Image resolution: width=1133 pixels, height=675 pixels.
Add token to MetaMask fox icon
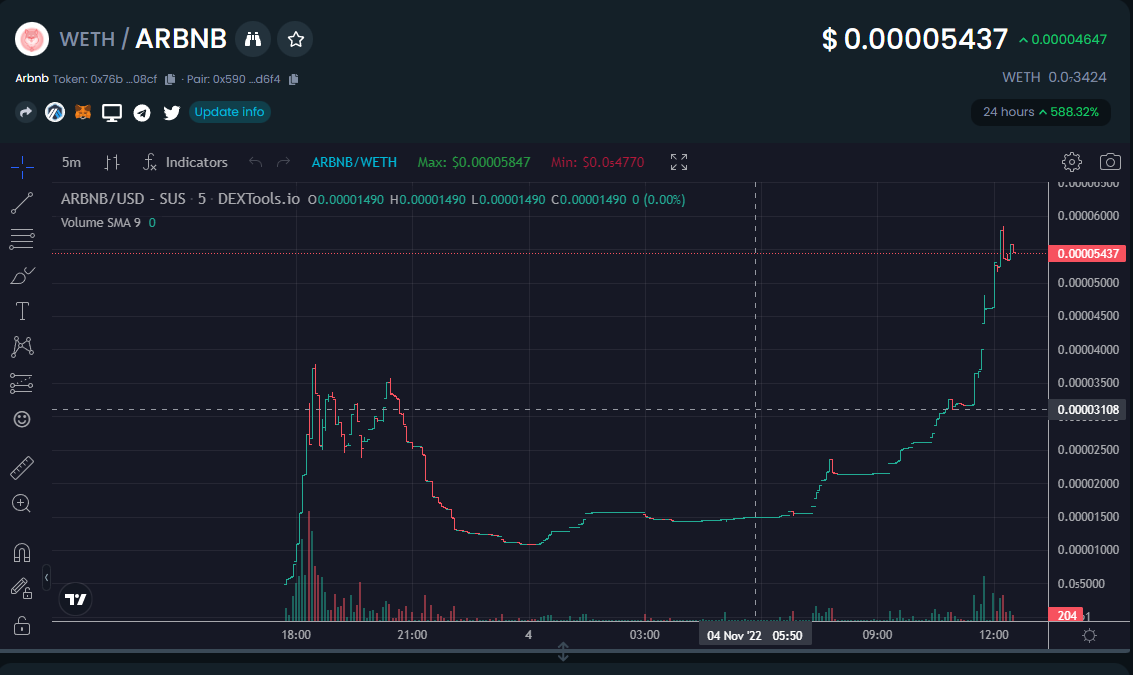pos(83,112)
